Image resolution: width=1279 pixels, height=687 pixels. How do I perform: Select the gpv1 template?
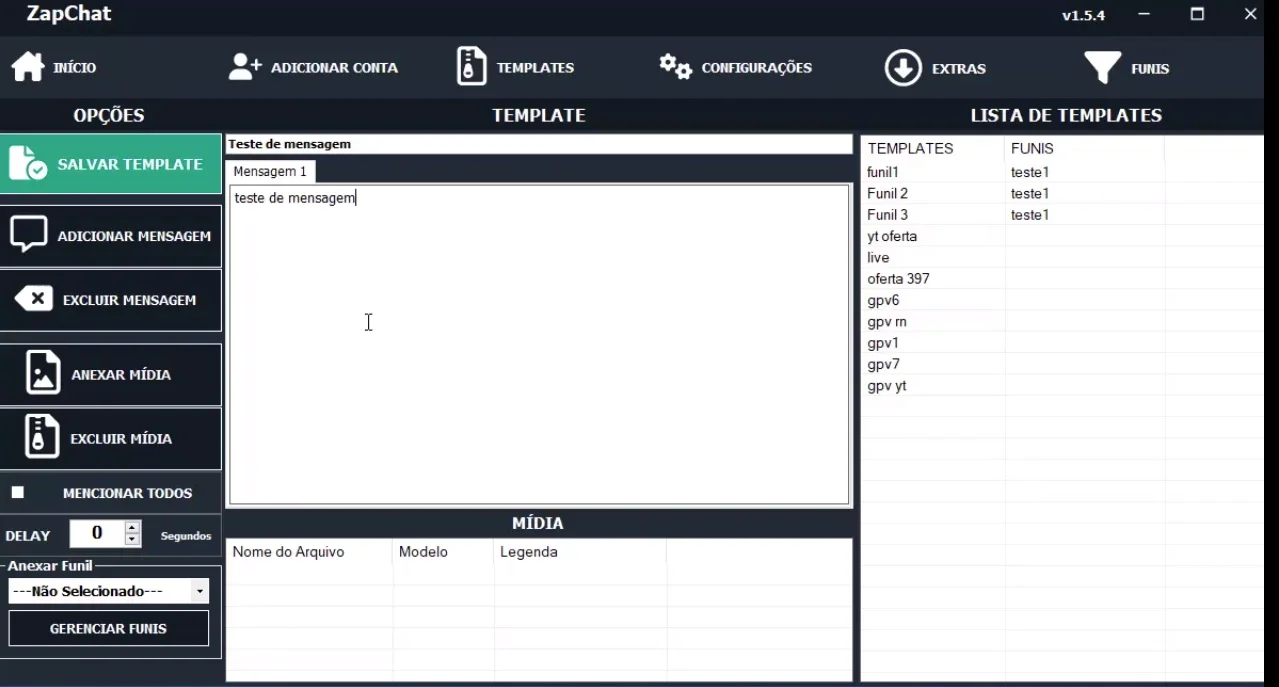pyautogui.click(x=883, y=343)
